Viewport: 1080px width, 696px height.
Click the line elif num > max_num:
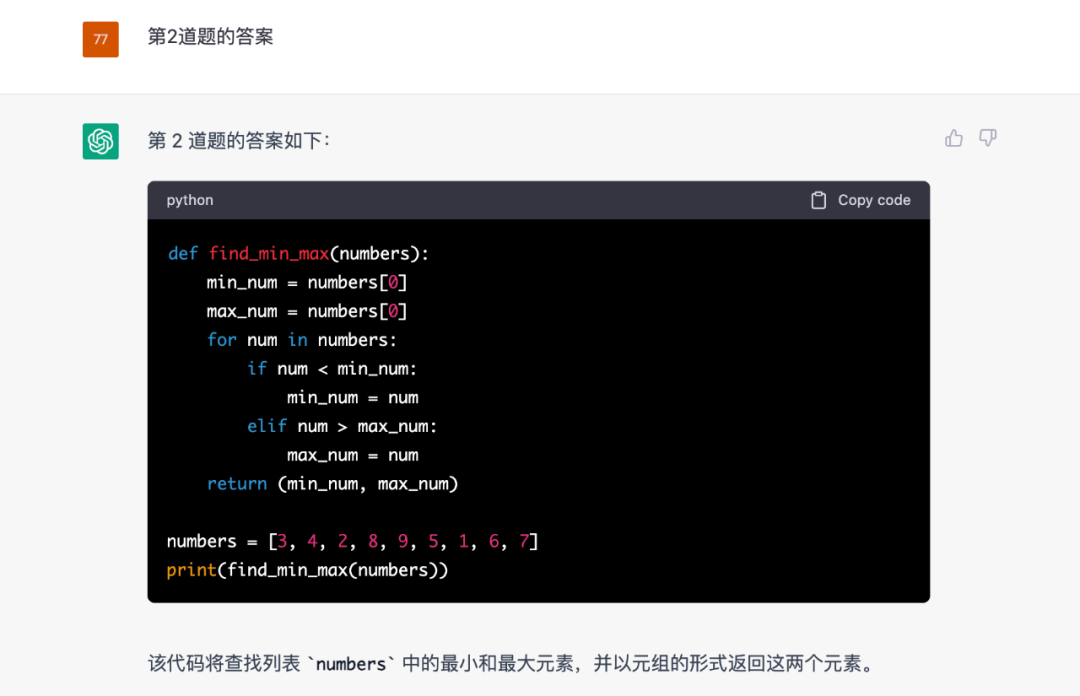[x=342, y=427]
